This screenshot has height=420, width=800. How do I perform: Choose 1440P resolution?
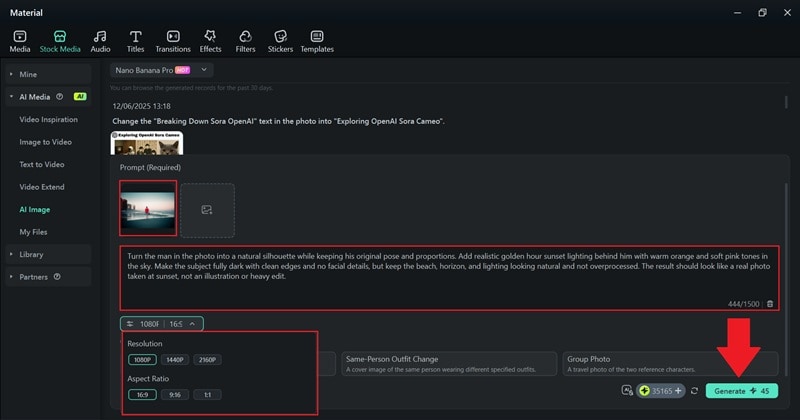pos(174,360)
